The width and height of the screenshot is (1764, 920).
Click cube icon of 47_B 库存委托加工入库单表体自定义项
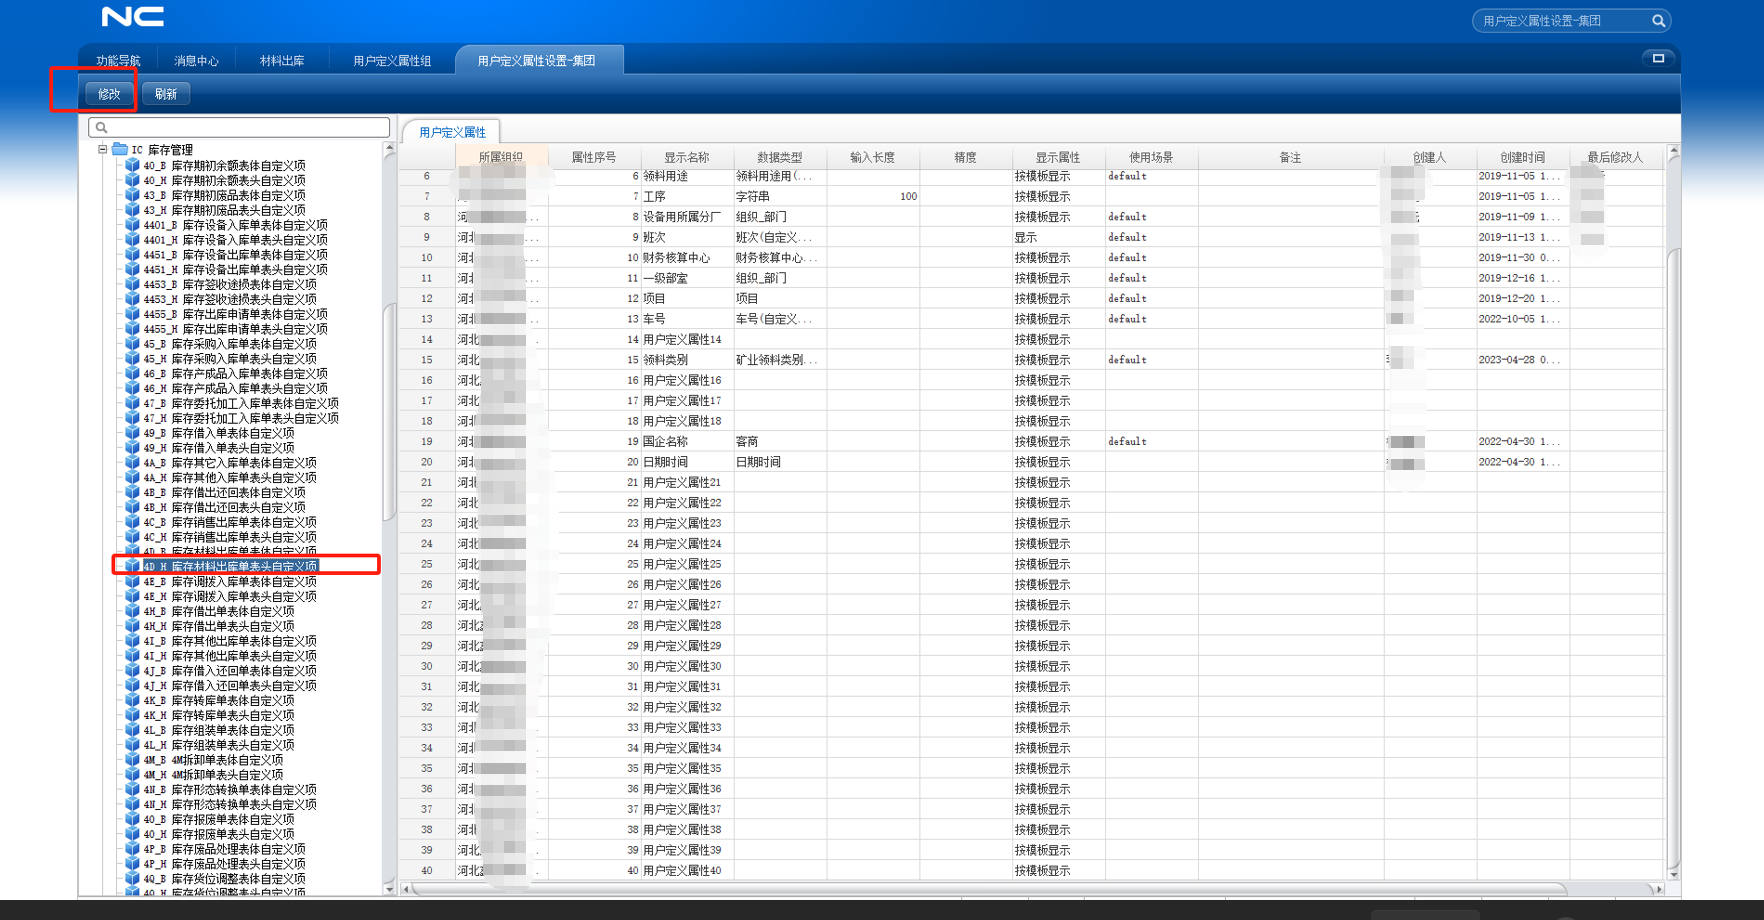pos(132,403)
